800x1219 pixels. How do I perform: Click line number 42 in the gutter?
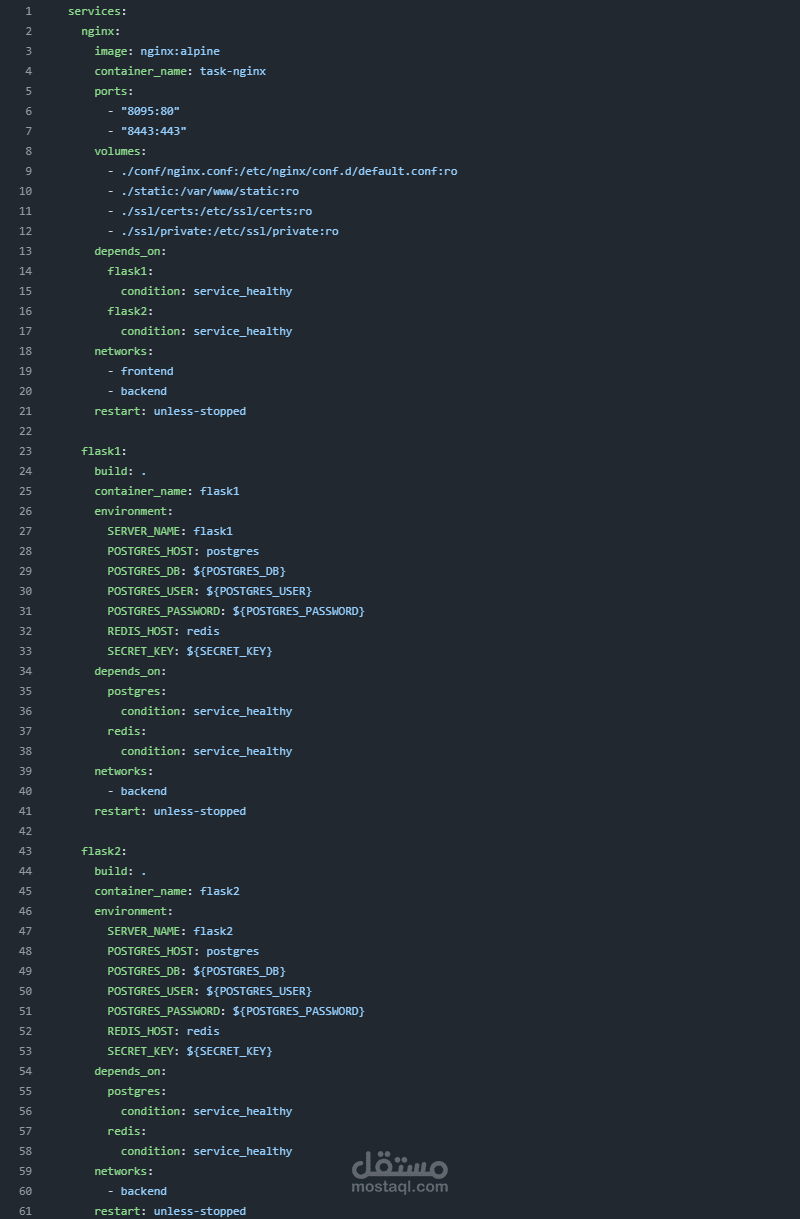pos(25,831)
